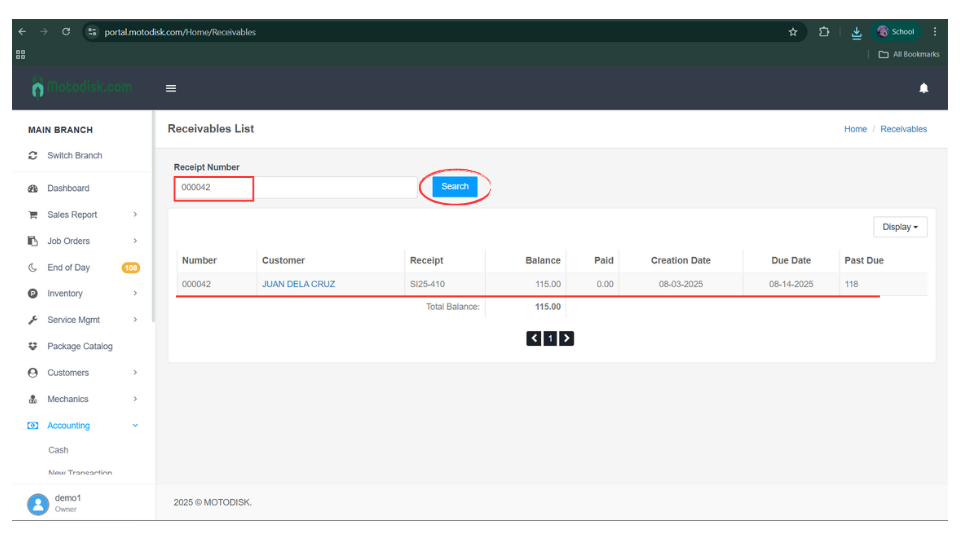
Task: Open Dashboard via its gauge icon
Action: click(x=33, y=189)
